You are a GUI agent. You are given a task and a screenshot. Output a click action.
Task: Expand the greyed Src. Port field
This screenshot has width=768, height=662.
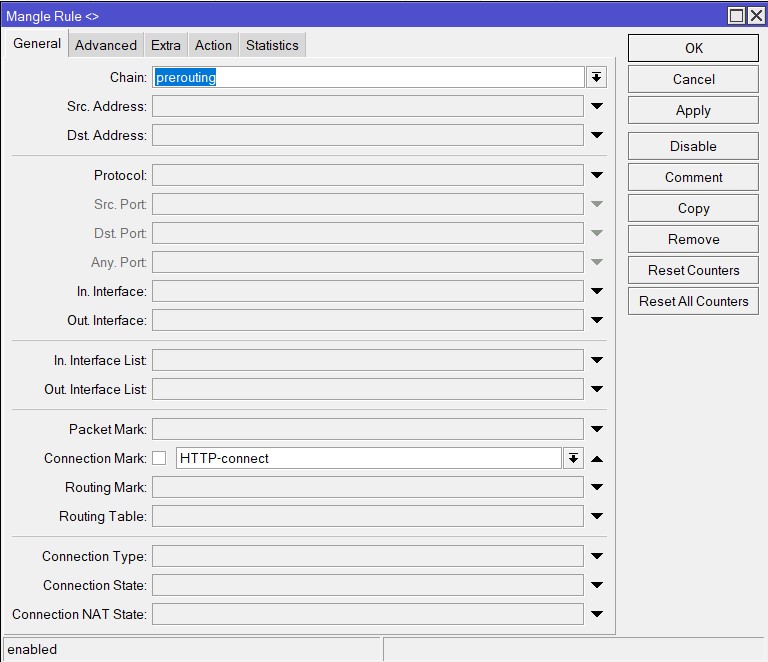tap(597, 204)
